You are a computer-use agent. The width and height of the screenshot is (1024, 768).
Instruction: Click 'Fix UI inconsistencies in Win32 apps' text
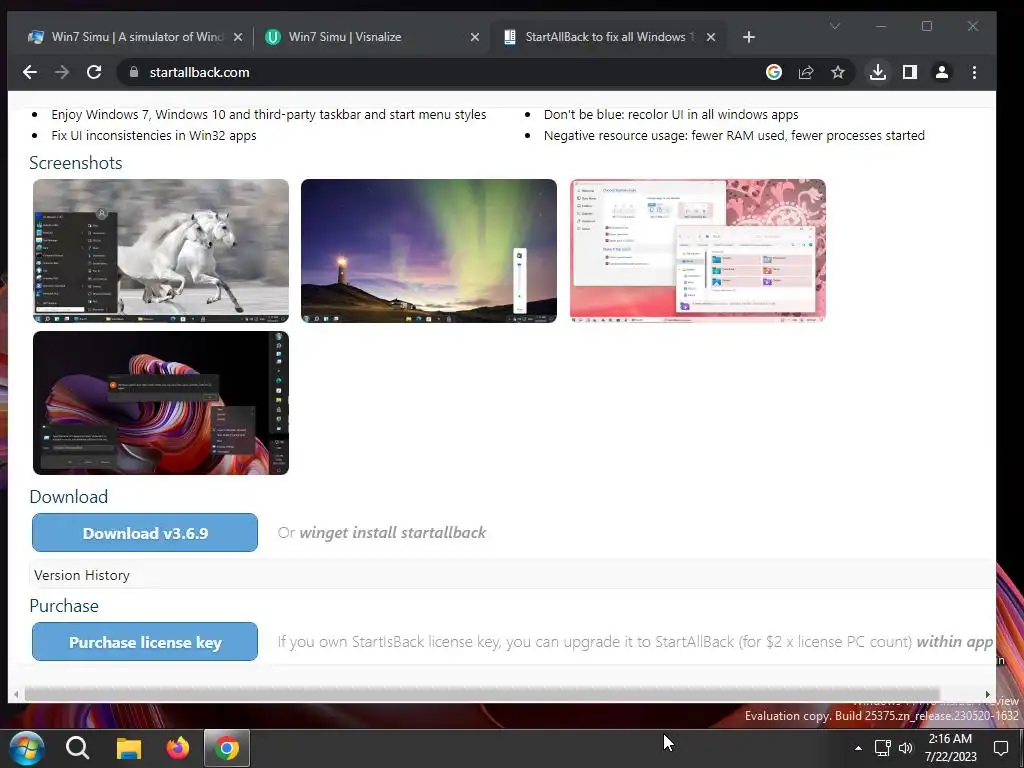pos(154,136)
